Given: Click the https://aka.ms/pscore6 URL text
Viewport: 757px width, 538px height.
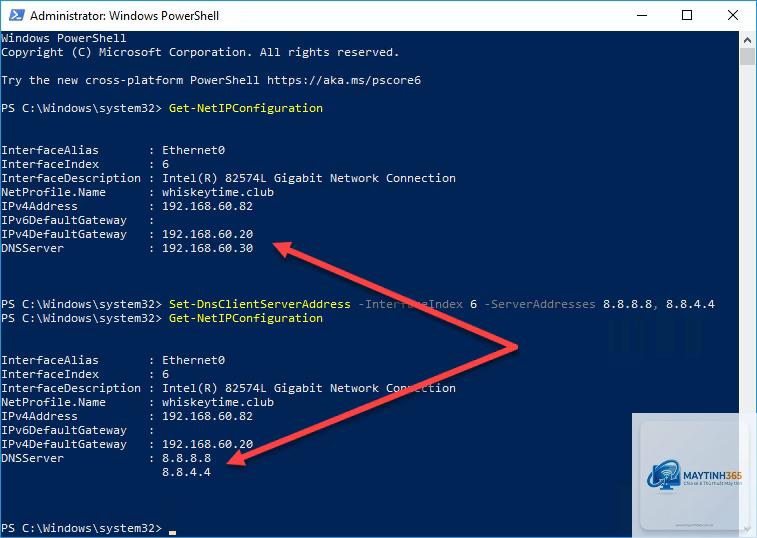Looking at the screenshot, I should [x=344, y=80].
